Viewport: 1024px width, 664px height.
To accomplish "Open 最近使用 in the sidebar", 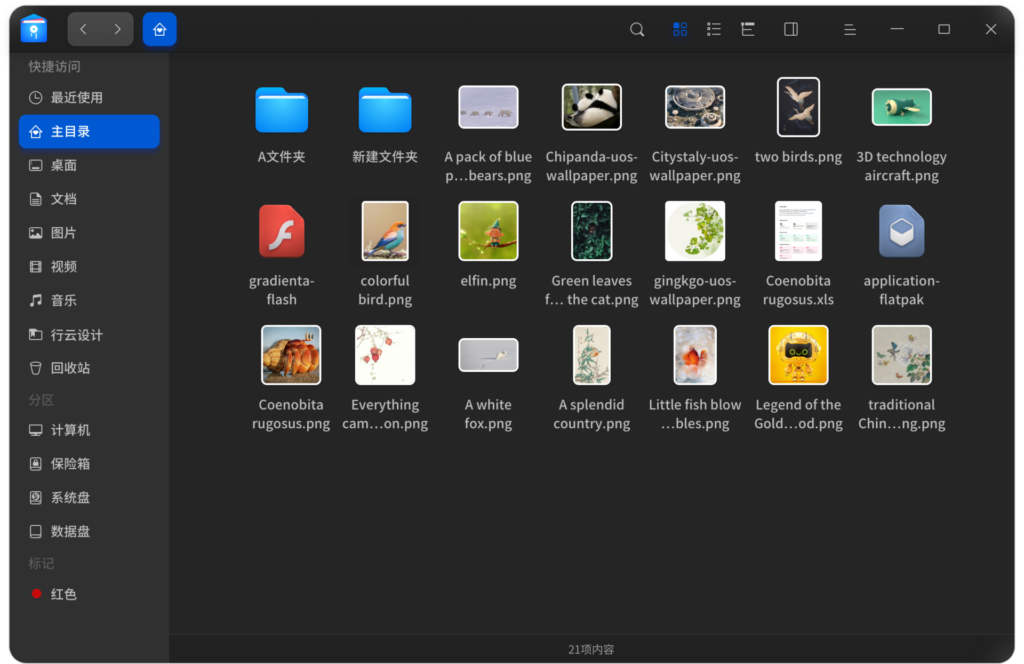I will pyautogui.click(x=77, y=98).
